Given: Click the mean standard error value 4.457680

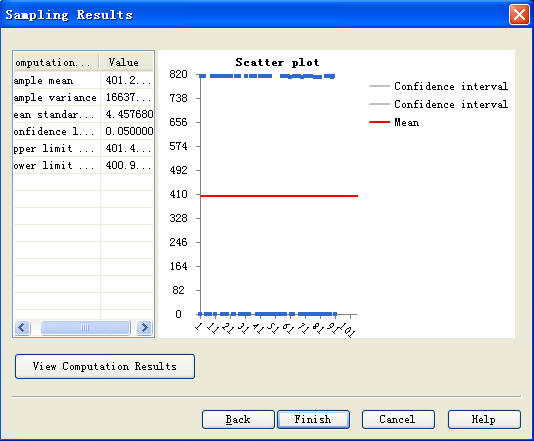Looking at the screenshot, I should pos(129,114).
